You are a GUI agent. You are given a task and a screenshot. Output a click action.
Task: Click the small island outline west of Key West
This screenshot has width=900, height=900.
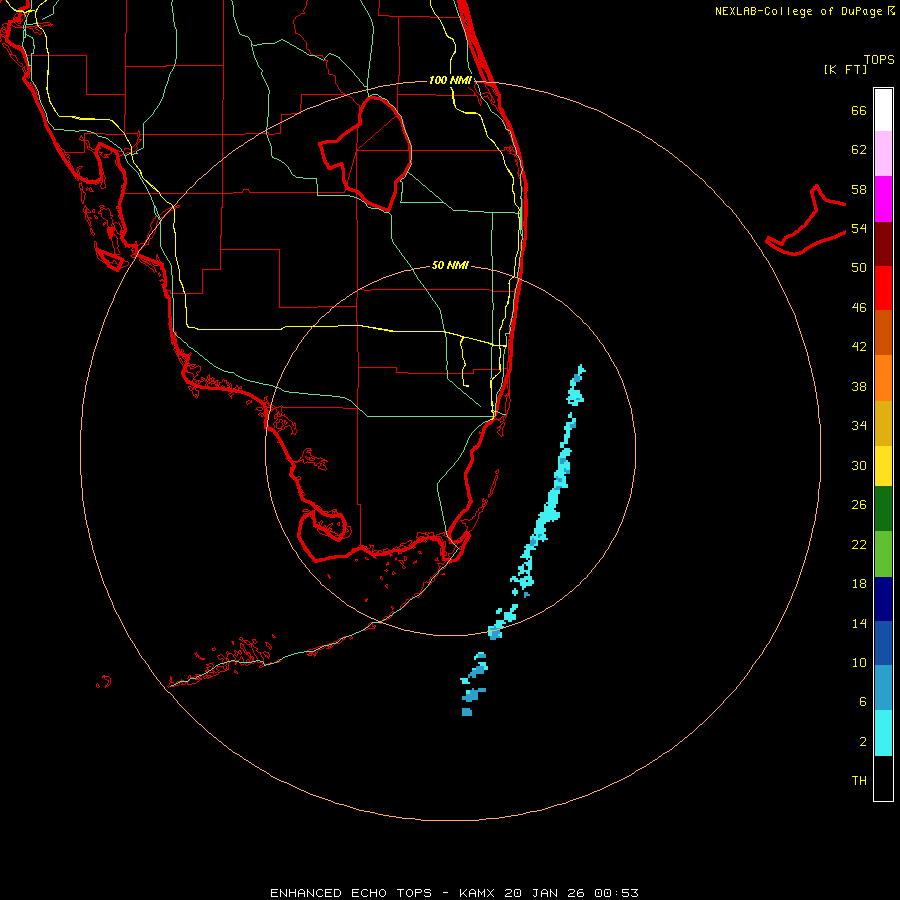coord(103,682)
